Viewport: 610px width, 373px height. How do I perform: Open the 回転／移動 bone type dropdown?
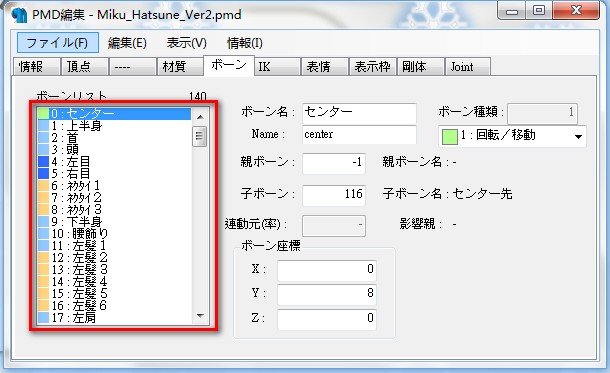coord(512,136)
